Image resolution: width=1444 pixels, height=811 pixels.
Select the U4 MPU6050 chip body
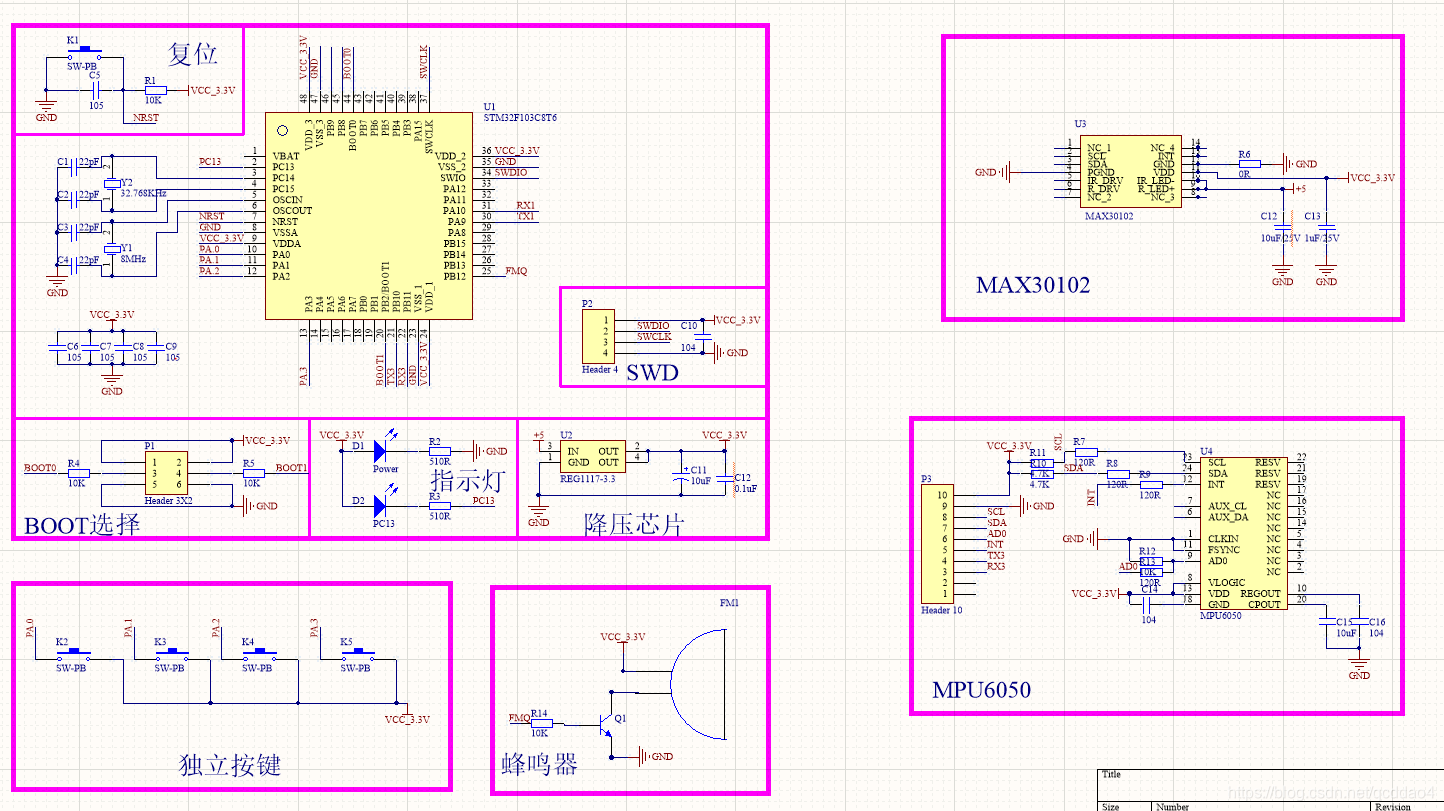coord(1243,534)
